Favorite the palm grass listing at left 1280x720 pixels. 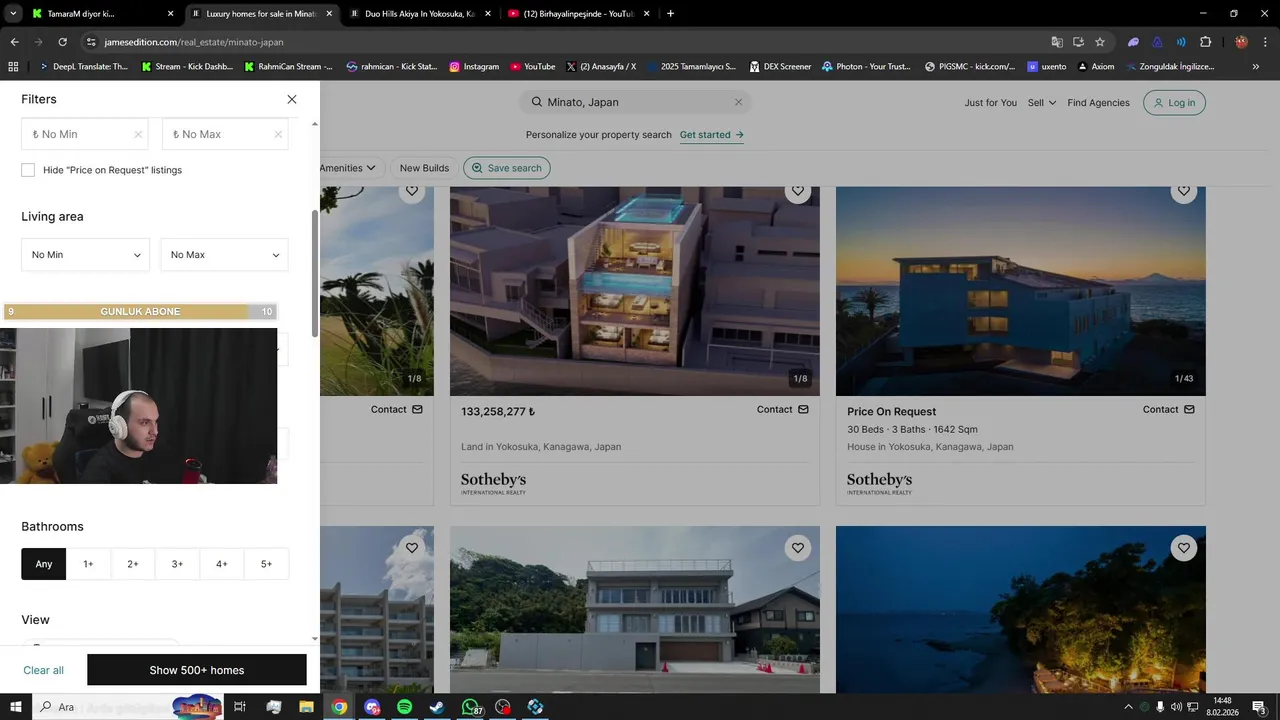point(411,191)
